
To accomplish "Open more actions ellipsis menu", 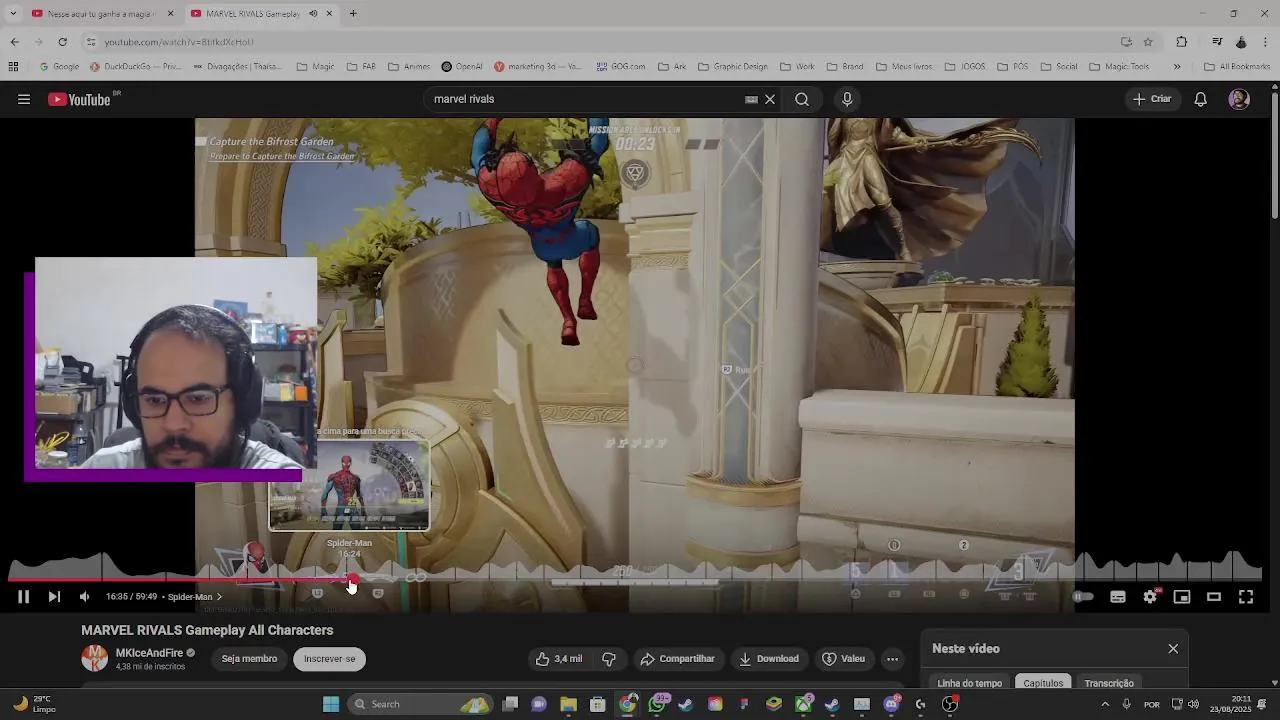I will pyautogui.click(x=892, y=659).
